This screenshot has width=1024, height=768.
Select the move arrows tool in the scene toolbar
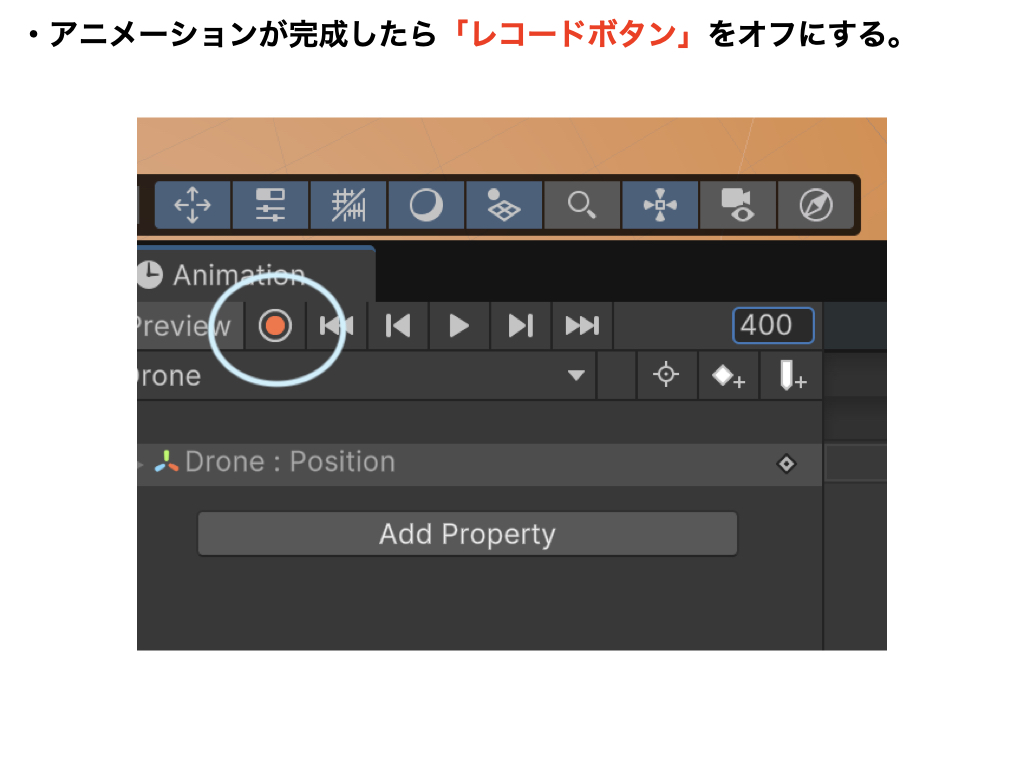coord(192,205)
